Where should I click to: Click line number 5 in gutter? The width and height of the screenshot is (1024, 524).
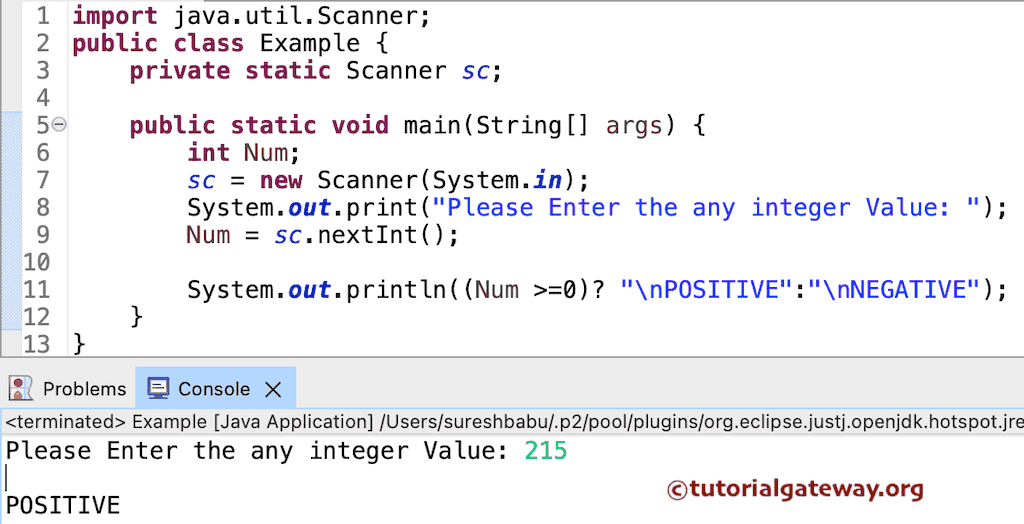(x=42, y=125)
